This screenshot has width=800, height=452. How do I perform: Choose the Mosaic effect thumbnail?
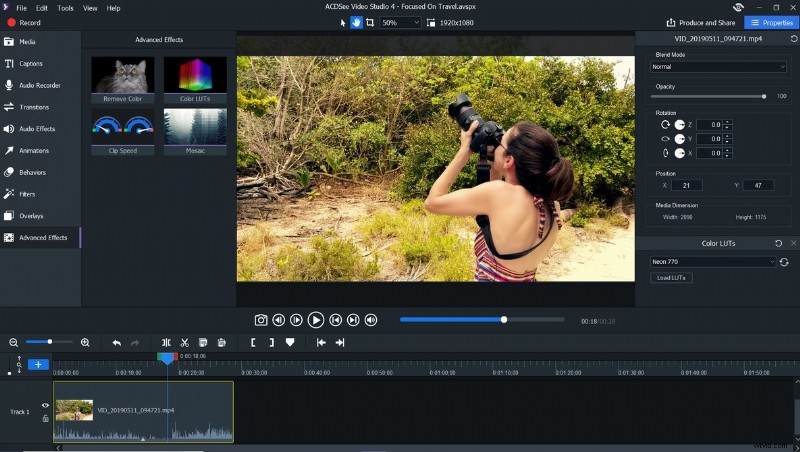(x=195, y=132)
